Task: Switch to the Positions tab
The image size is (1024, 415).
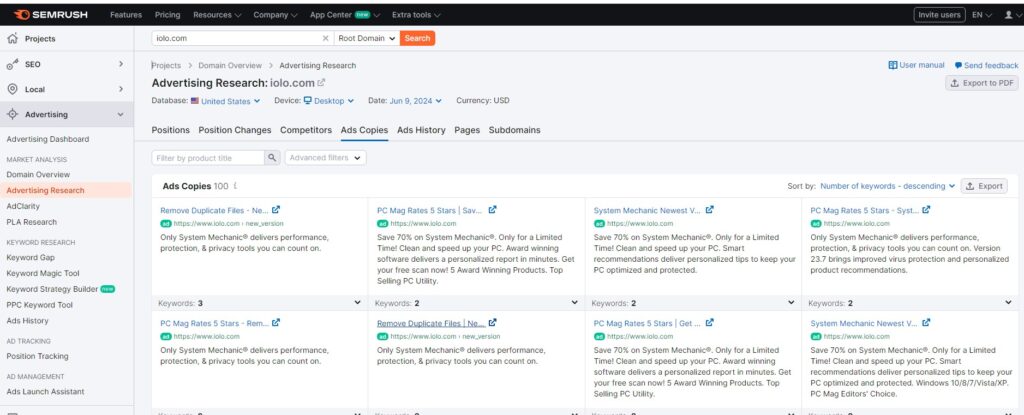Action: tap(170, 130)
